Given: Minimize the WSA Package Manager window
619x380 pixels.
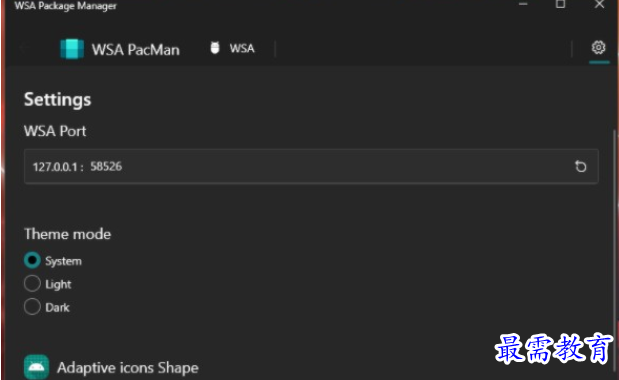Looking at the screenshot, I should point(523,4).
